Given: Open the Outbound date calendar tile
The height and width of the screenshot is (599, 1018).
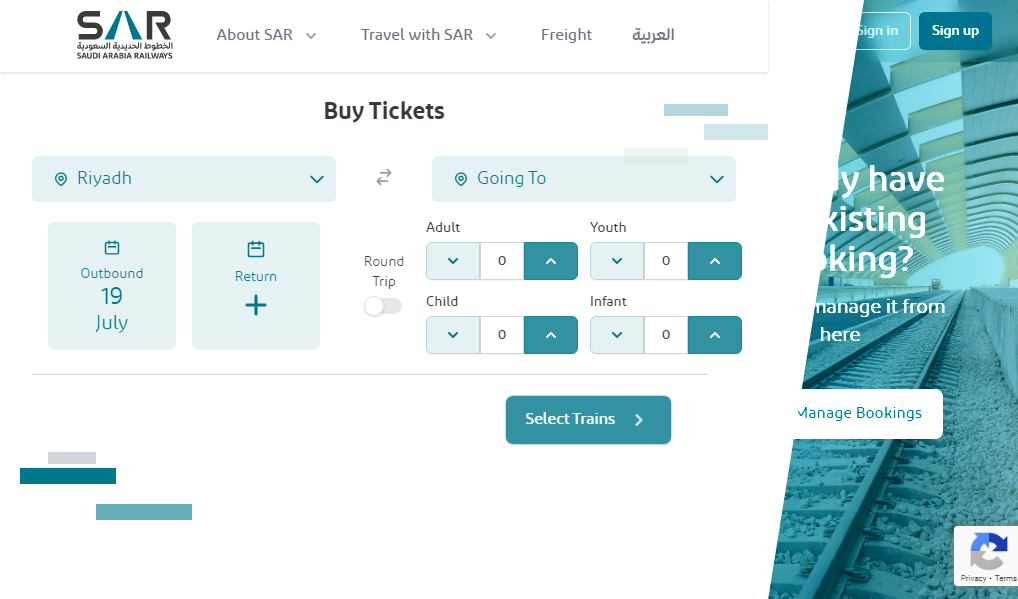Looking at the screenshot, I should (112, 286).
